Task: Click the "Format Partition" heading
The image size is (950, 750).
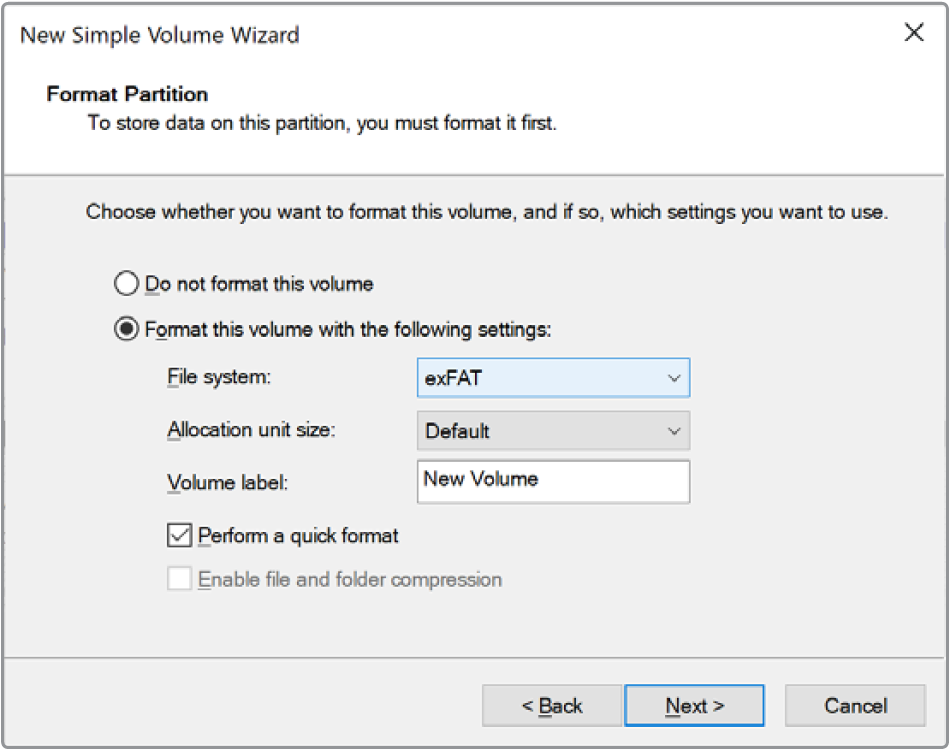Action: pos(127,94)
